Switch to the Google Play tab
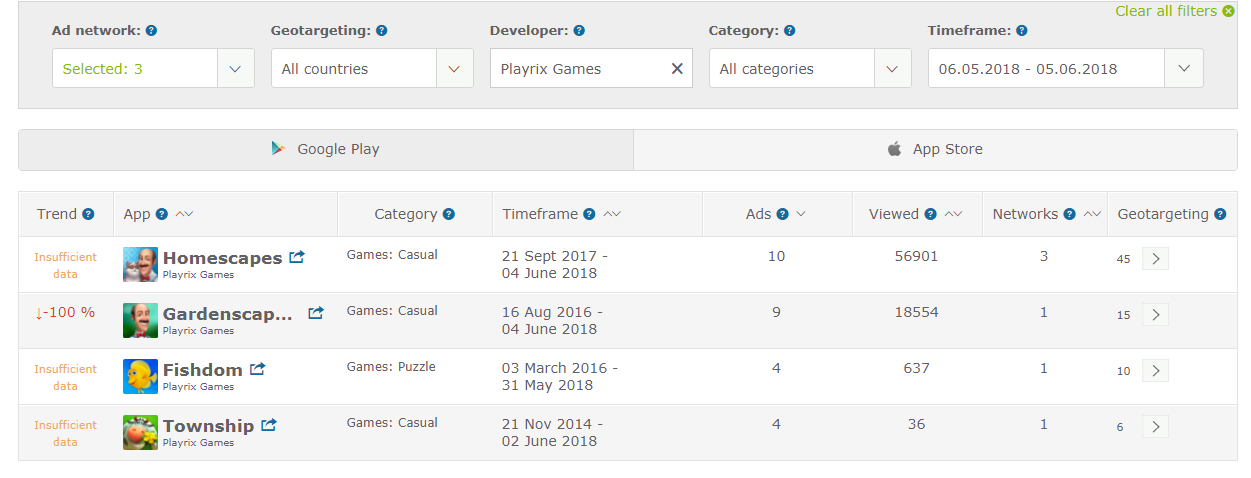The height and width of the screenshot is (478, 1251). (x=326, y=149)
